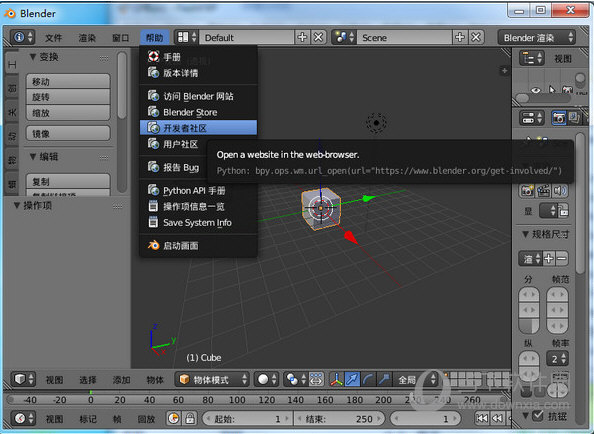The image size is (594, 434).
Task: Click the 旋转 rotate button
Action: (x=68, y=97)
